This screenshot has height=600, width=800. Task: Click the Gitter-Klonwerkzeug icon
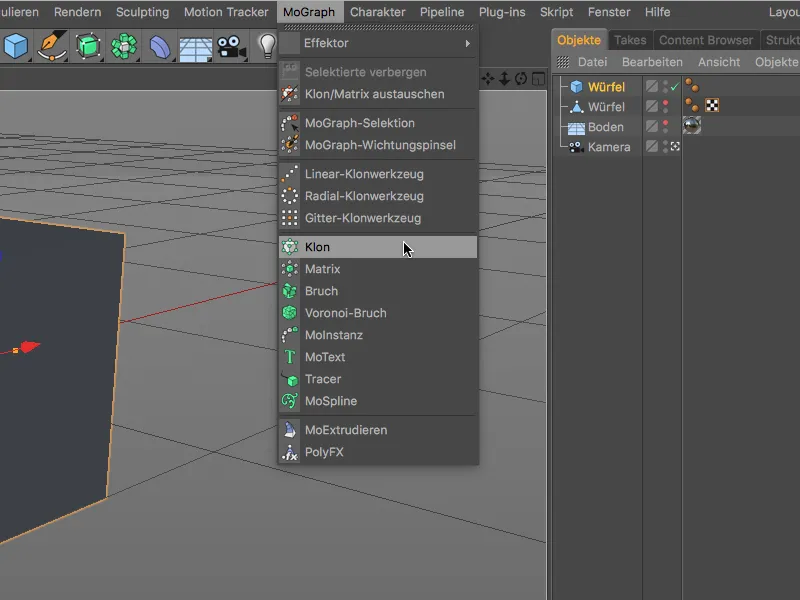point(289,218)
